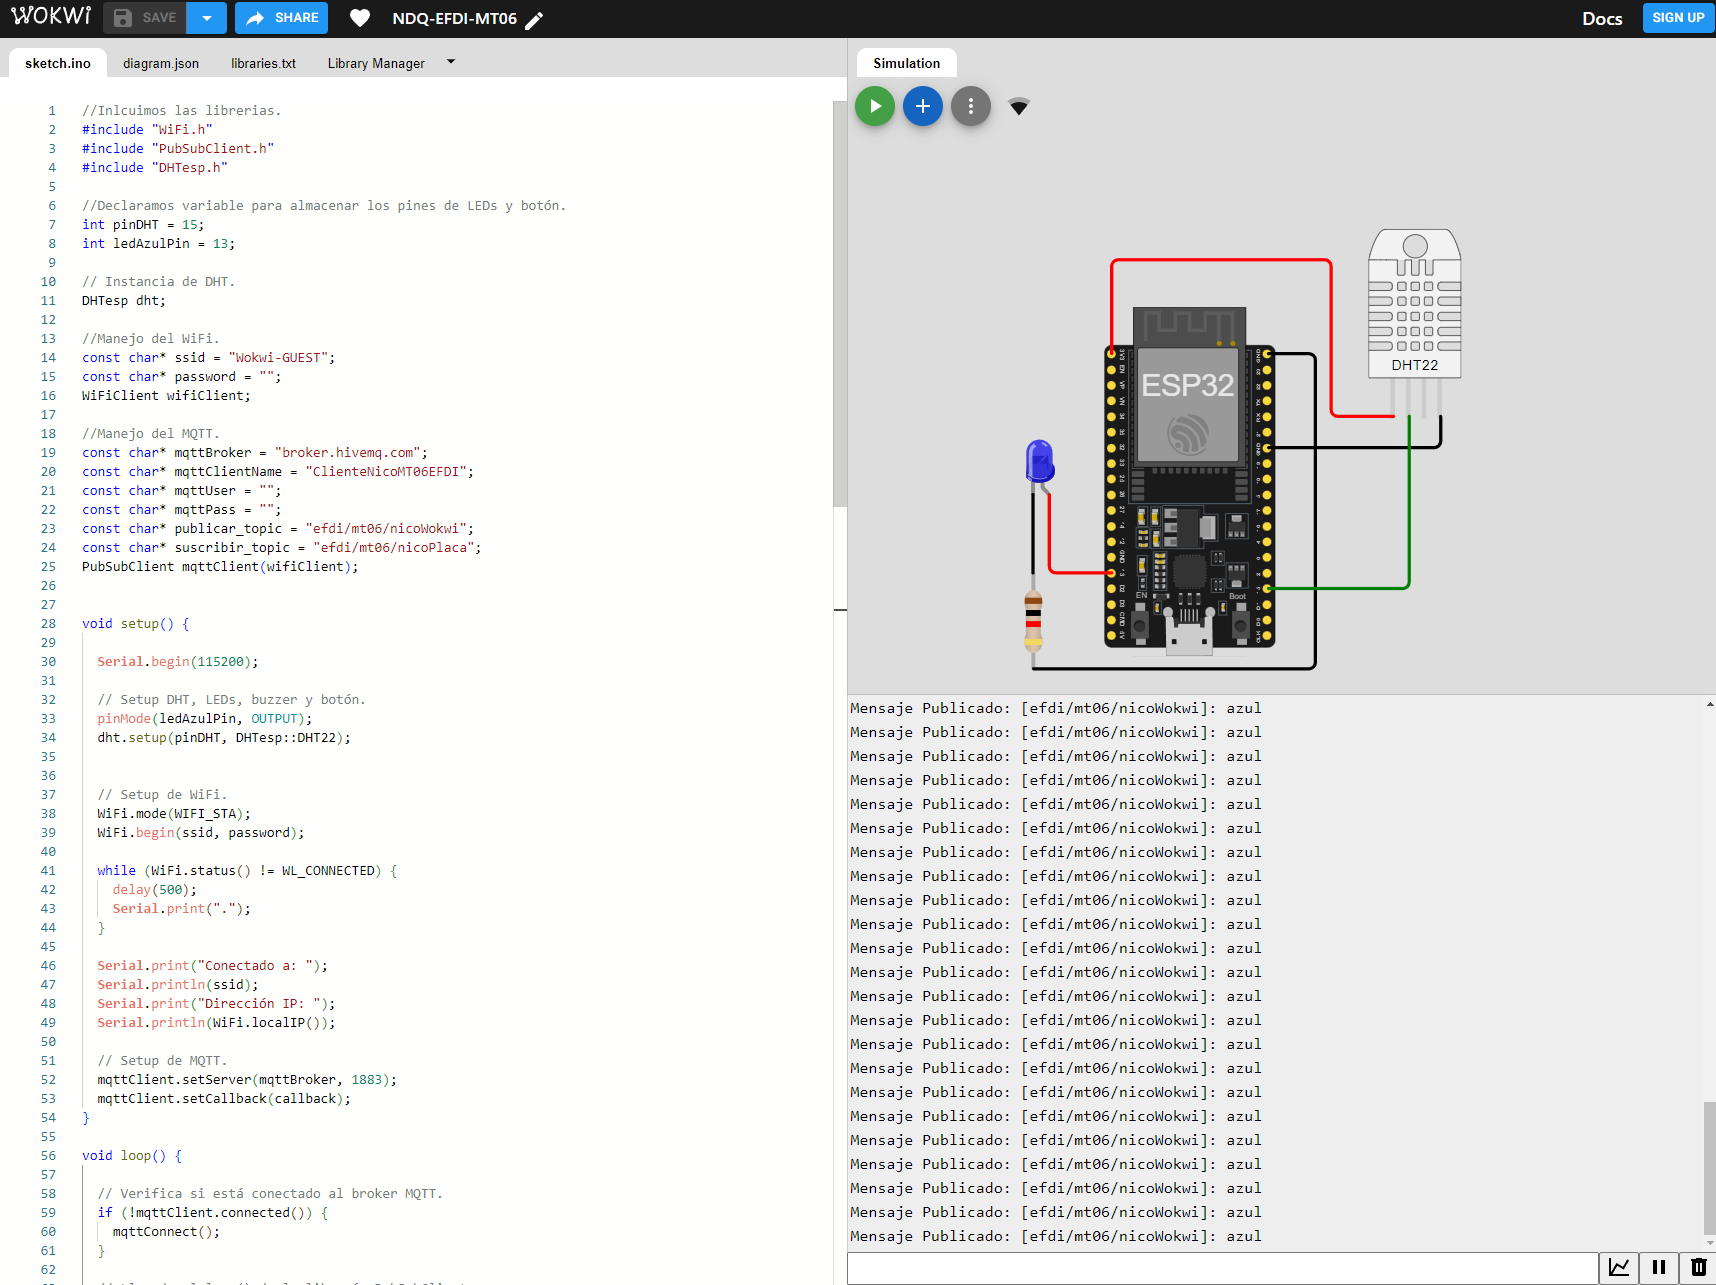Click 'mqttClient.setCallback(callback);' line

[224, 1099]
